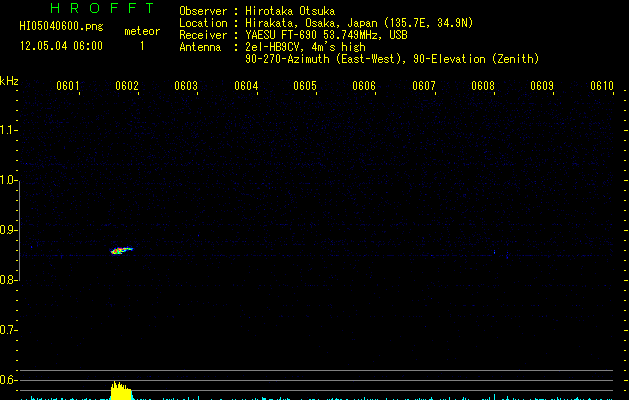This screenshot has width=629, height=400.
Task: Click the 0608 time marker
Action: tap(483, 85)
